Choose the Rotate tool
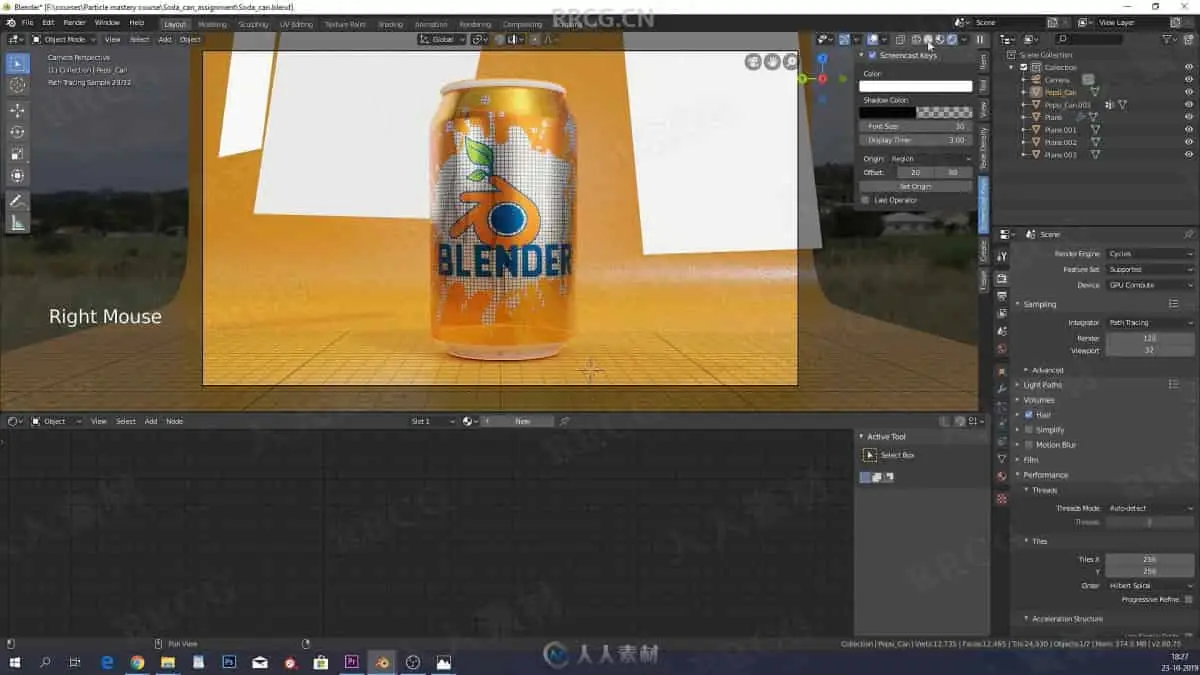This screenshot has height=675, width=1200. (17, 132)
